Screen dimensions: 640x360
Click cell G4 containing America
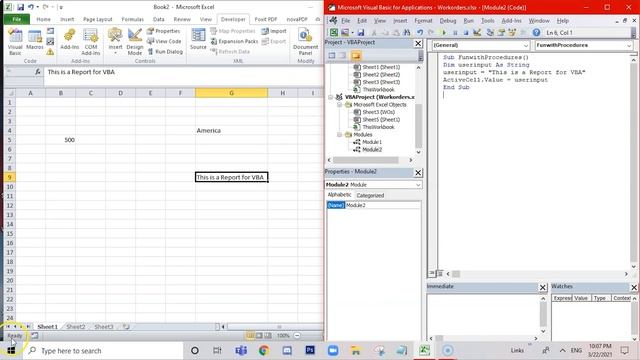pyautogui.click(x=231, y=131)
